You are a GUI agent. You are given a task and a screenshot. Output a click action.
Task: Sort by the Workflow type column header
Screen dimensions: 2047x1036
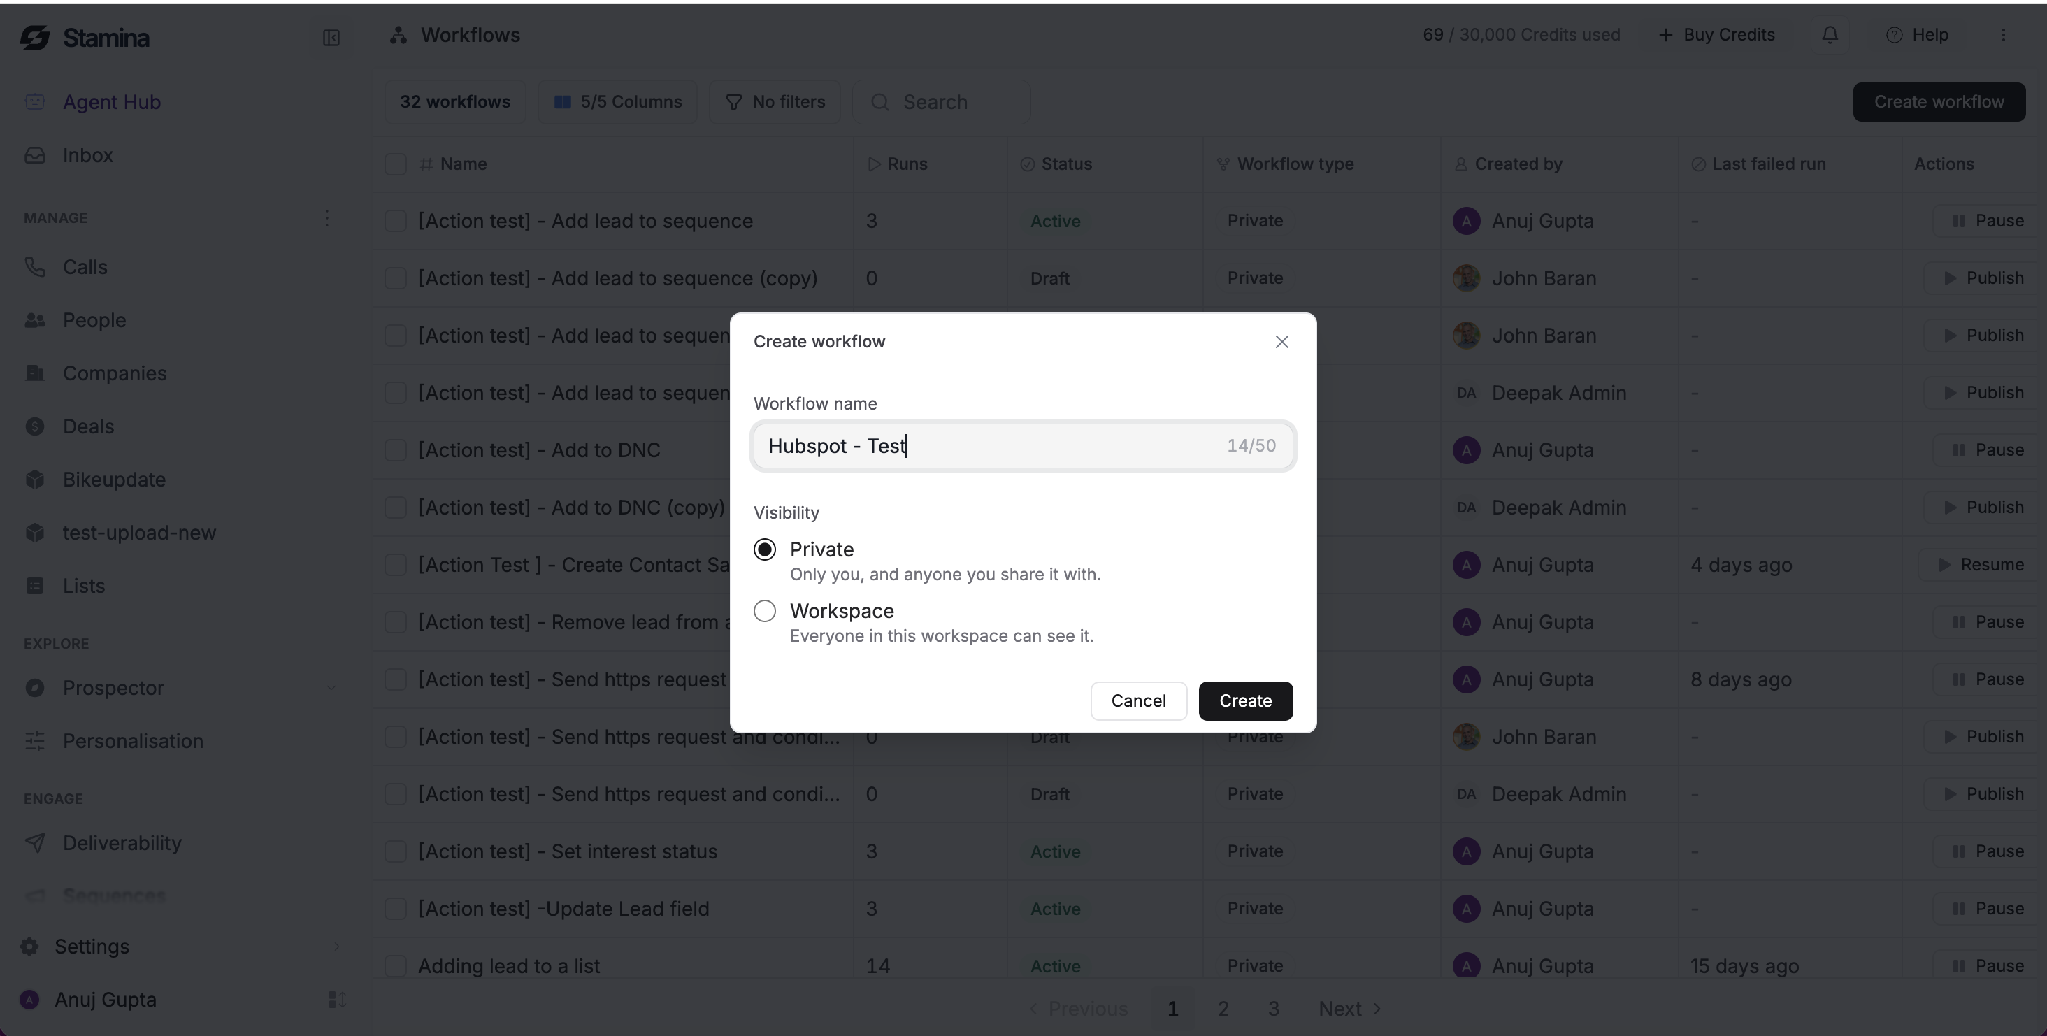(1285, 164)
